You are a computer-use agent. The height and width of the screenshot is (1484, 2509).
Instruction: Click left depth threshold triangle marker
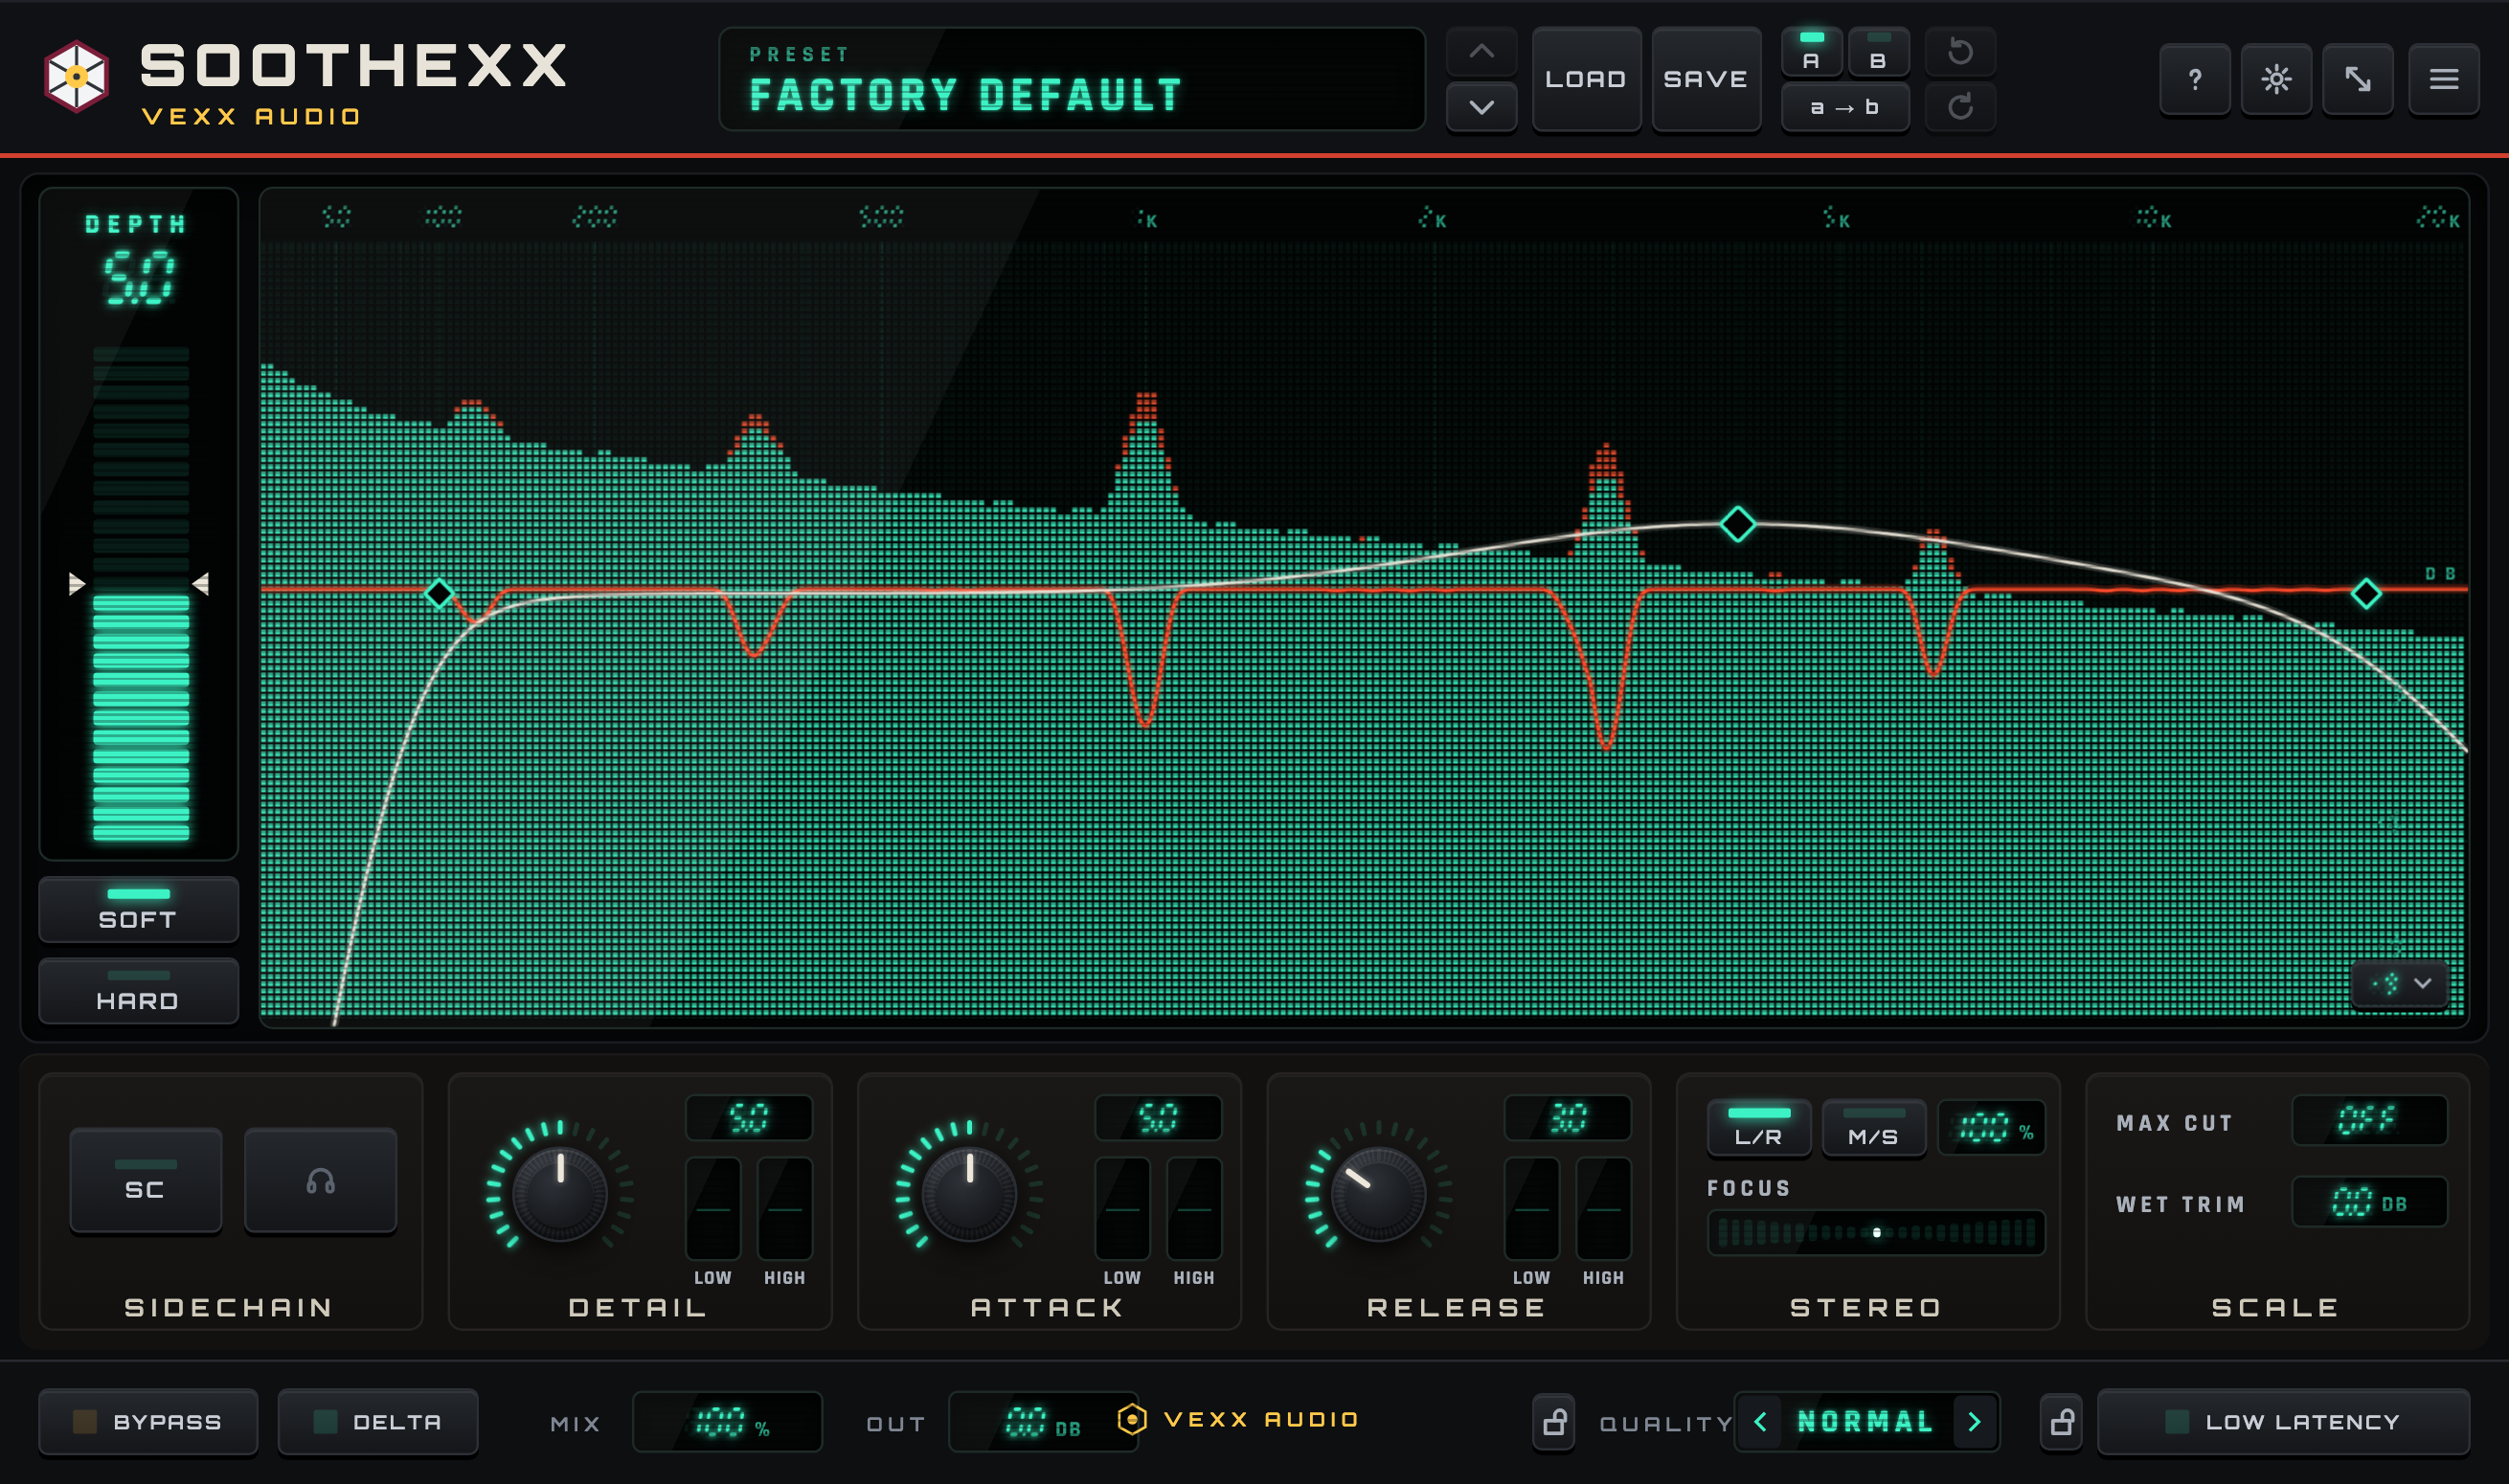[77, 583]
